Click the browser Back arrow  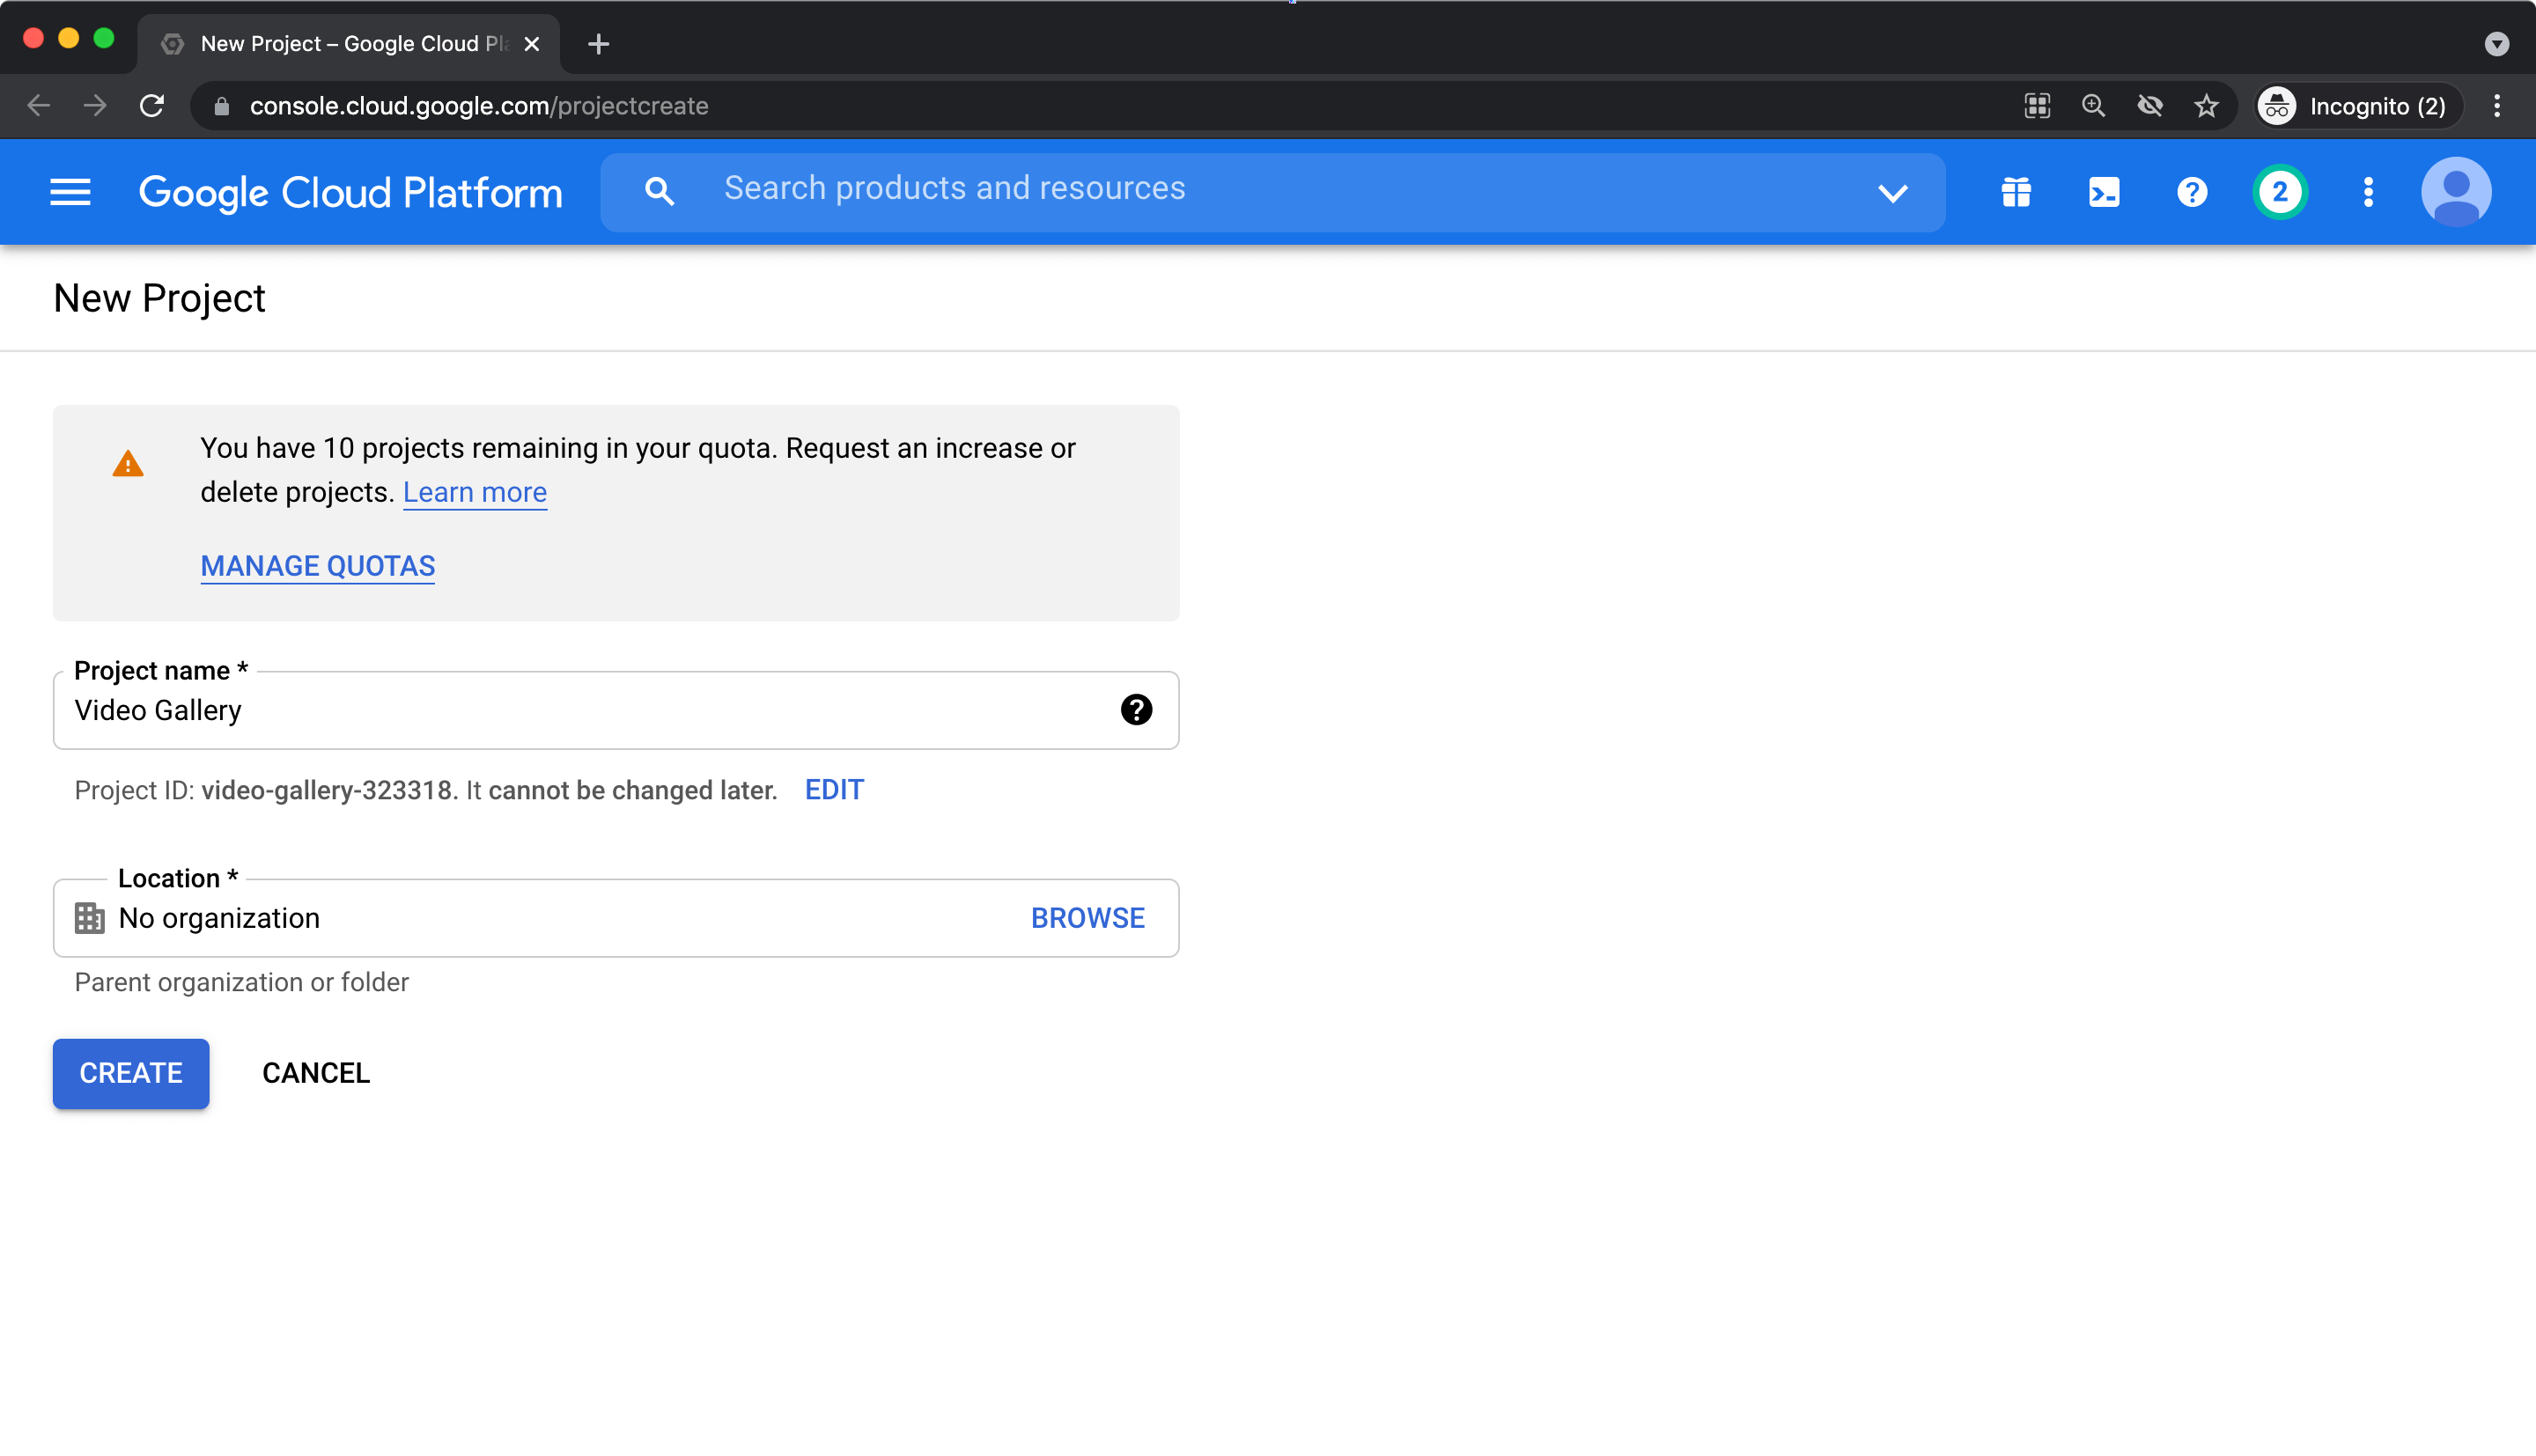[39, 106]
